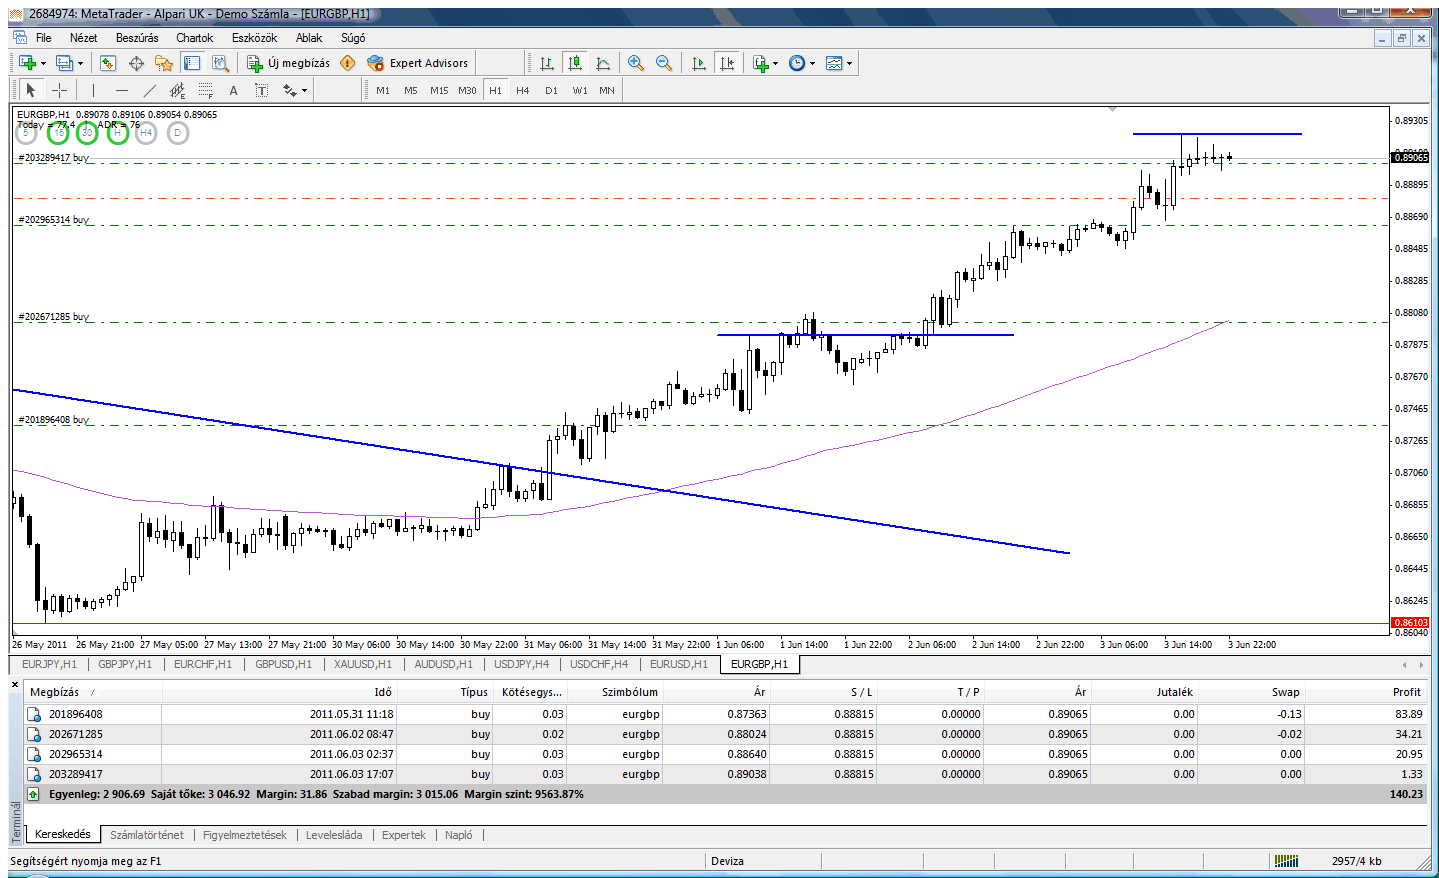Screen dimensions: 1439x878
Task: Toggle chart auto scroll
Action: (699, 63)
